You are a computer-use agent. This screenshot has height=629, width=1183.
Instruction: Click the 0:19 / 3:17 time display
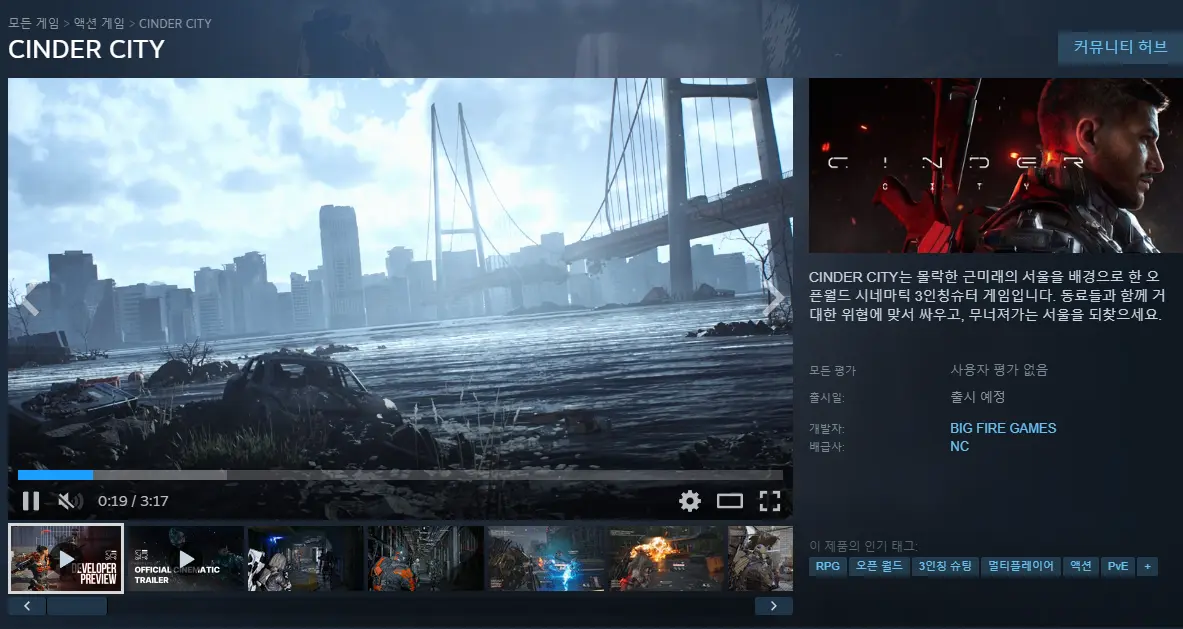click(x=133, y=501)
